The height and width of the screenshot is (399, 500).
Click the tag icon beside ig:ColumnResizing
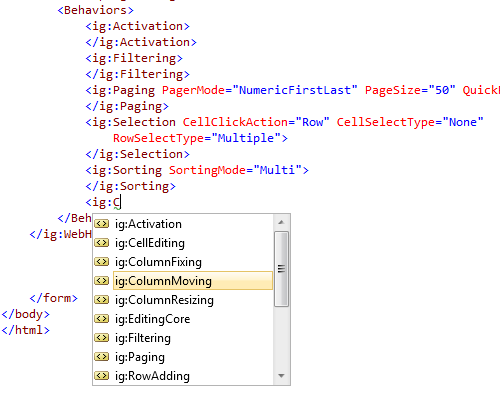pyautogui.click(x=102, y=300)
